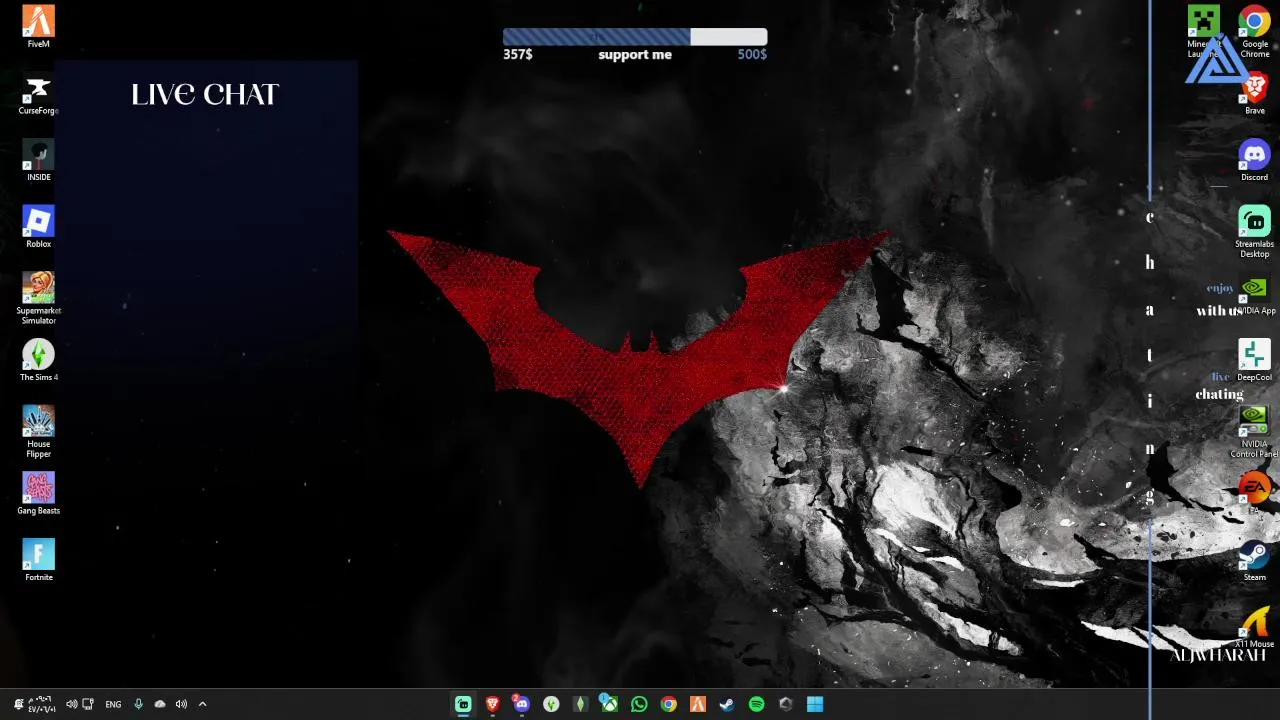
Task: Launch the CurseForge desktop shortcut
Action: tap(38, 94)
